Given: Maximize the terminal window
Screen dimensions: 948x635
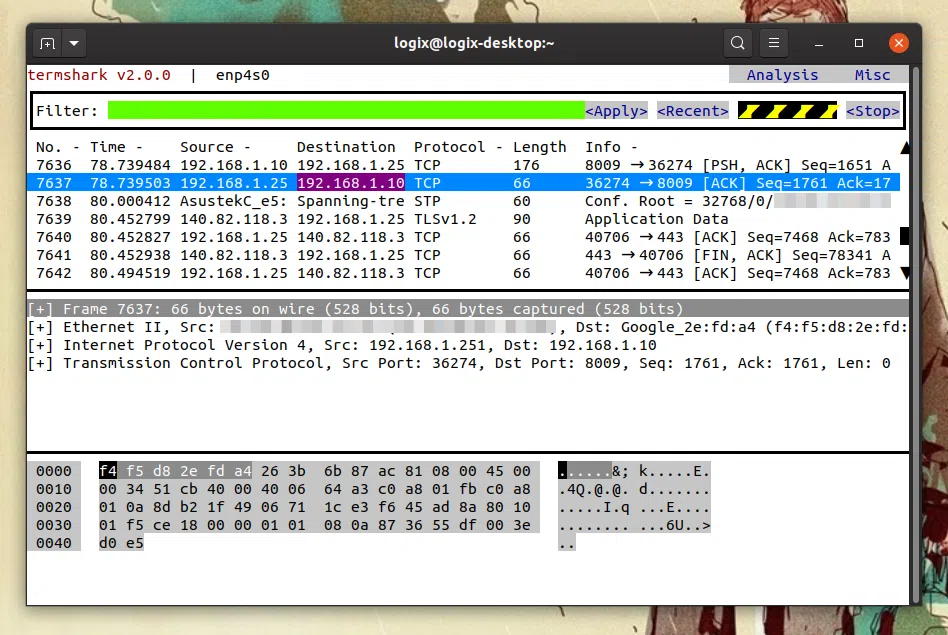Looking at the screenshot, I should [x=859, y=43].
